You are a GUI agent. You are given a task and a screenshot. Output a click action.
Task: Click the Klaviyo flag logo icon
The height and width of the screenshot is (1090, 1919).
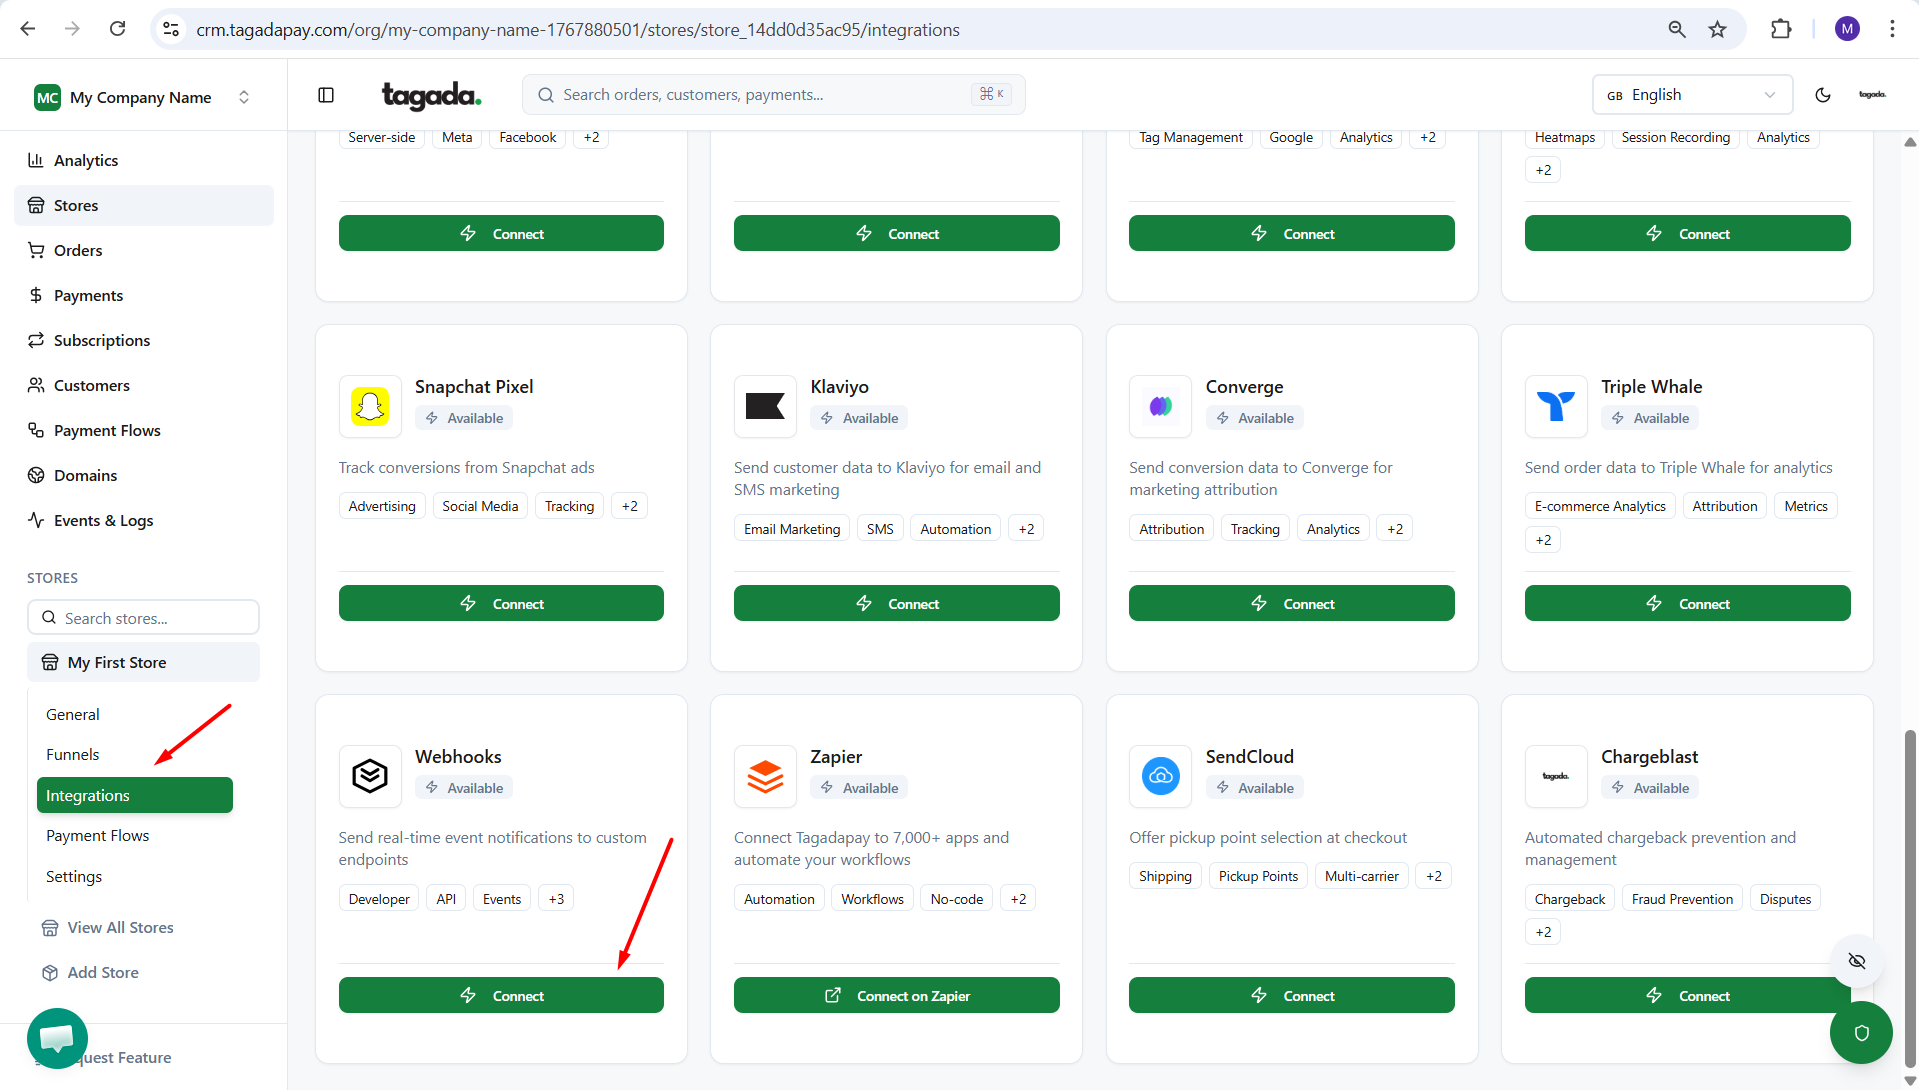765,407
